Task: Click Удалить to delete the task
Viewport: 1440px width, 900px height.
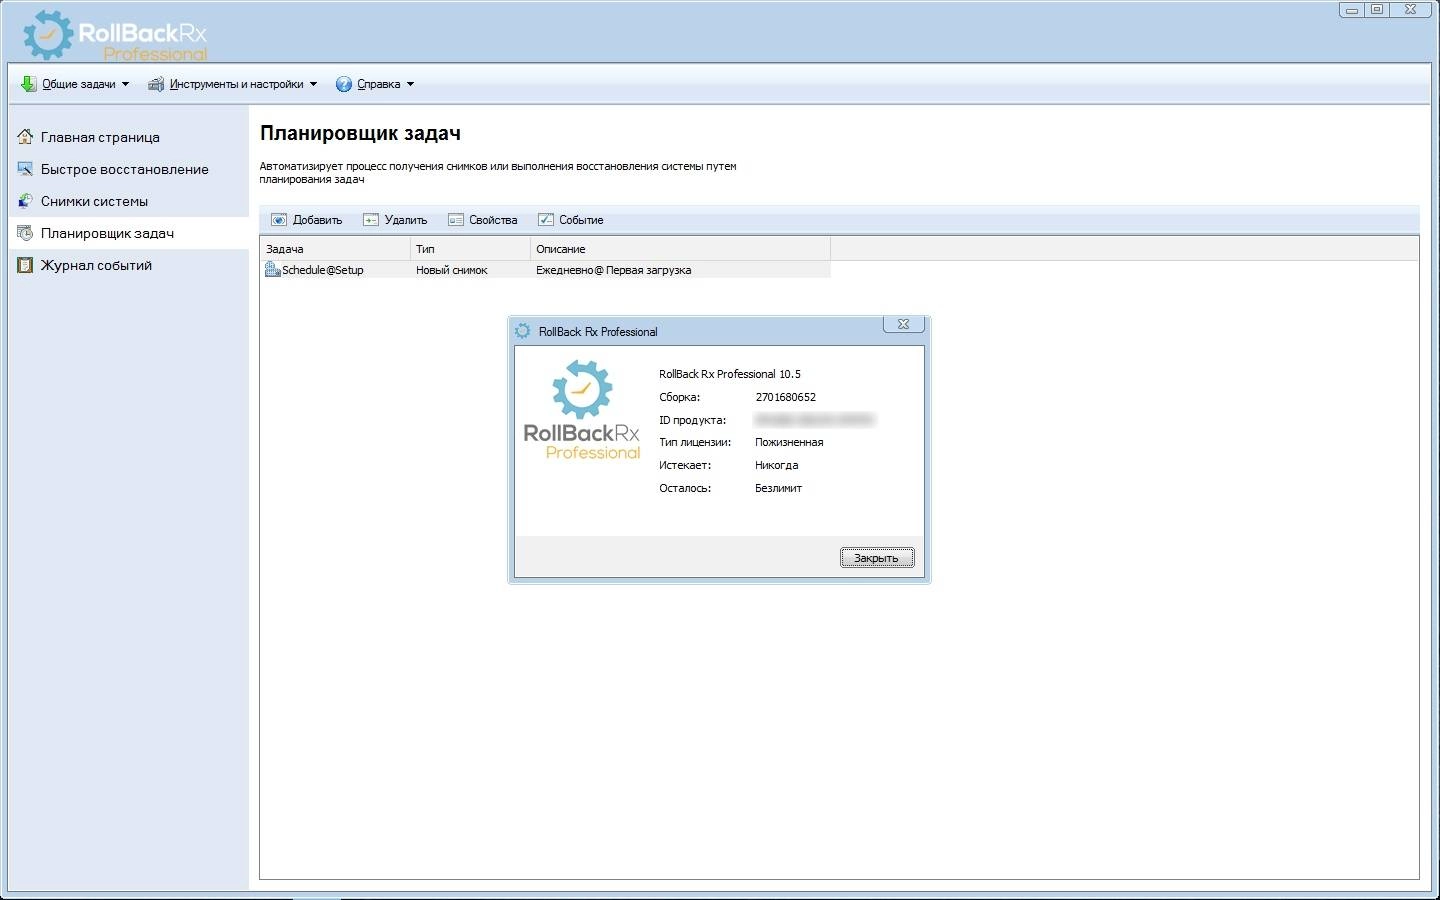Action: [x=405, y=220]
